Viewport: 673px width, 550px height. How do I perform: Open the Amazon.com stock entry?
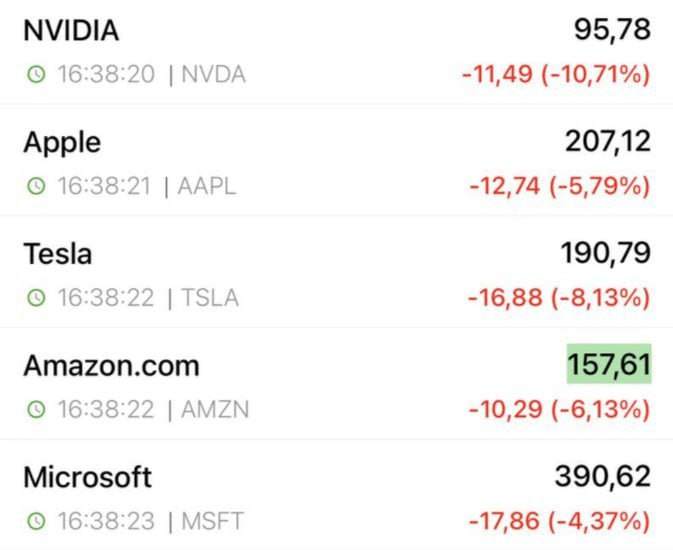111,366
